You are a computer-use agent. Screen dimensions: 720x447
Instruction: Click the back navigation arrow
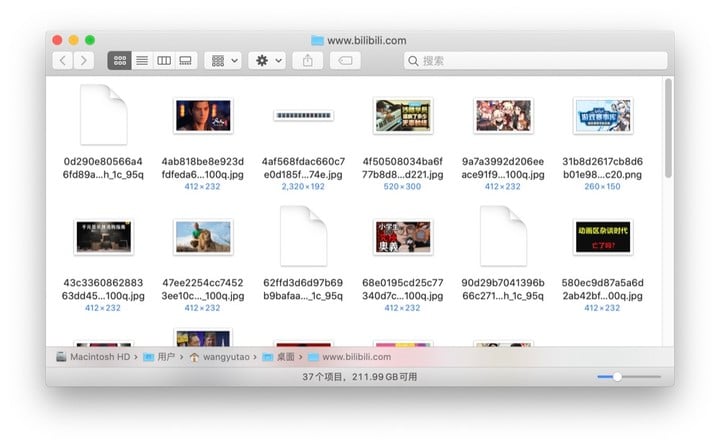click(63, 61)
